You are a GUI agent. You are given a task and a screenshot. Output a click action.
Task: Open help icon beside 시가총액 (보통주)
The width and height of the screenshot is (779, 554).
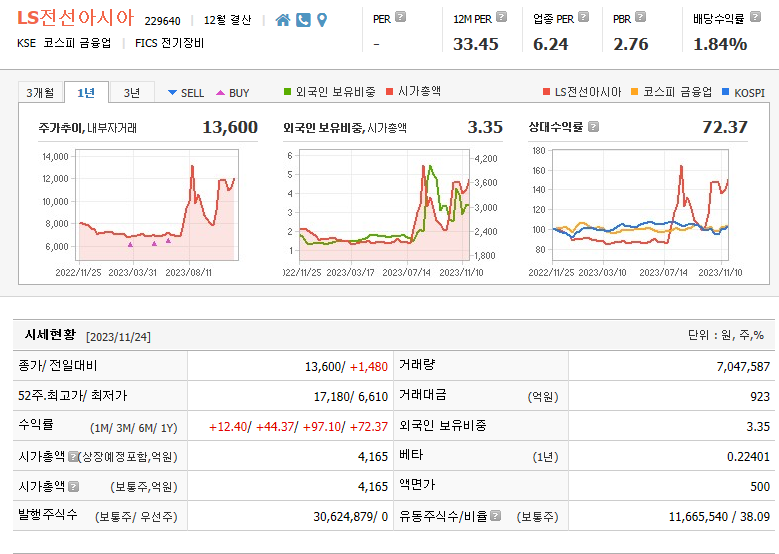point(74,486)
